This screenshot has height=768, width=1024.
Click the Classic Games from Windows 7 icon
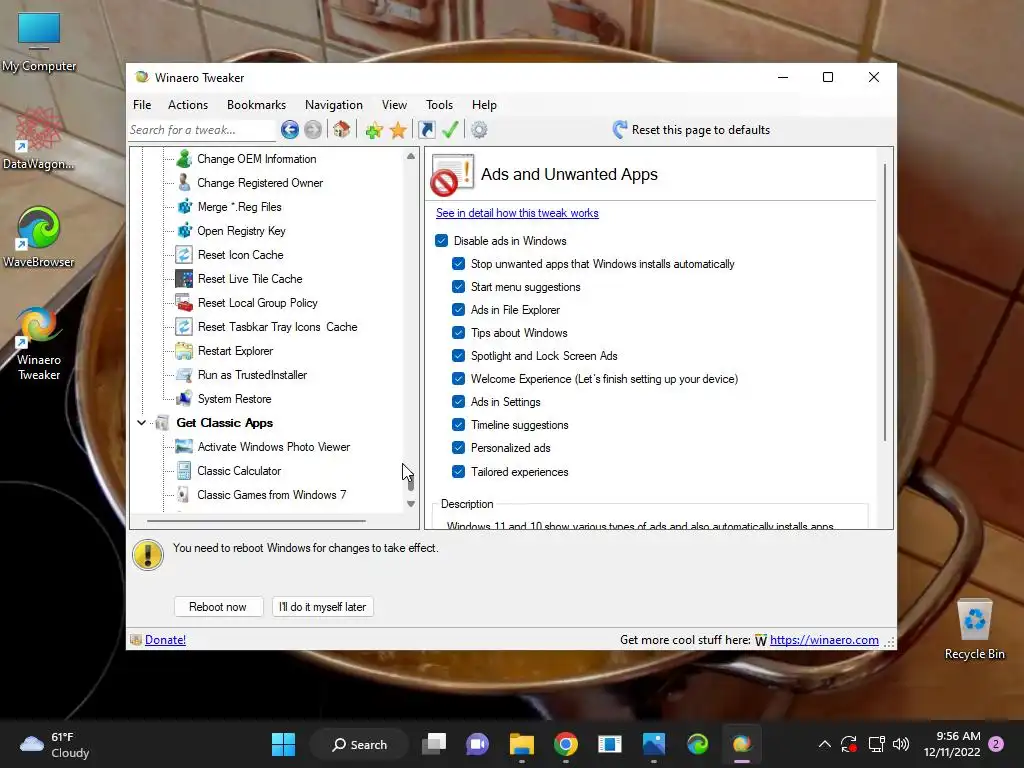[x=184, y=495]
